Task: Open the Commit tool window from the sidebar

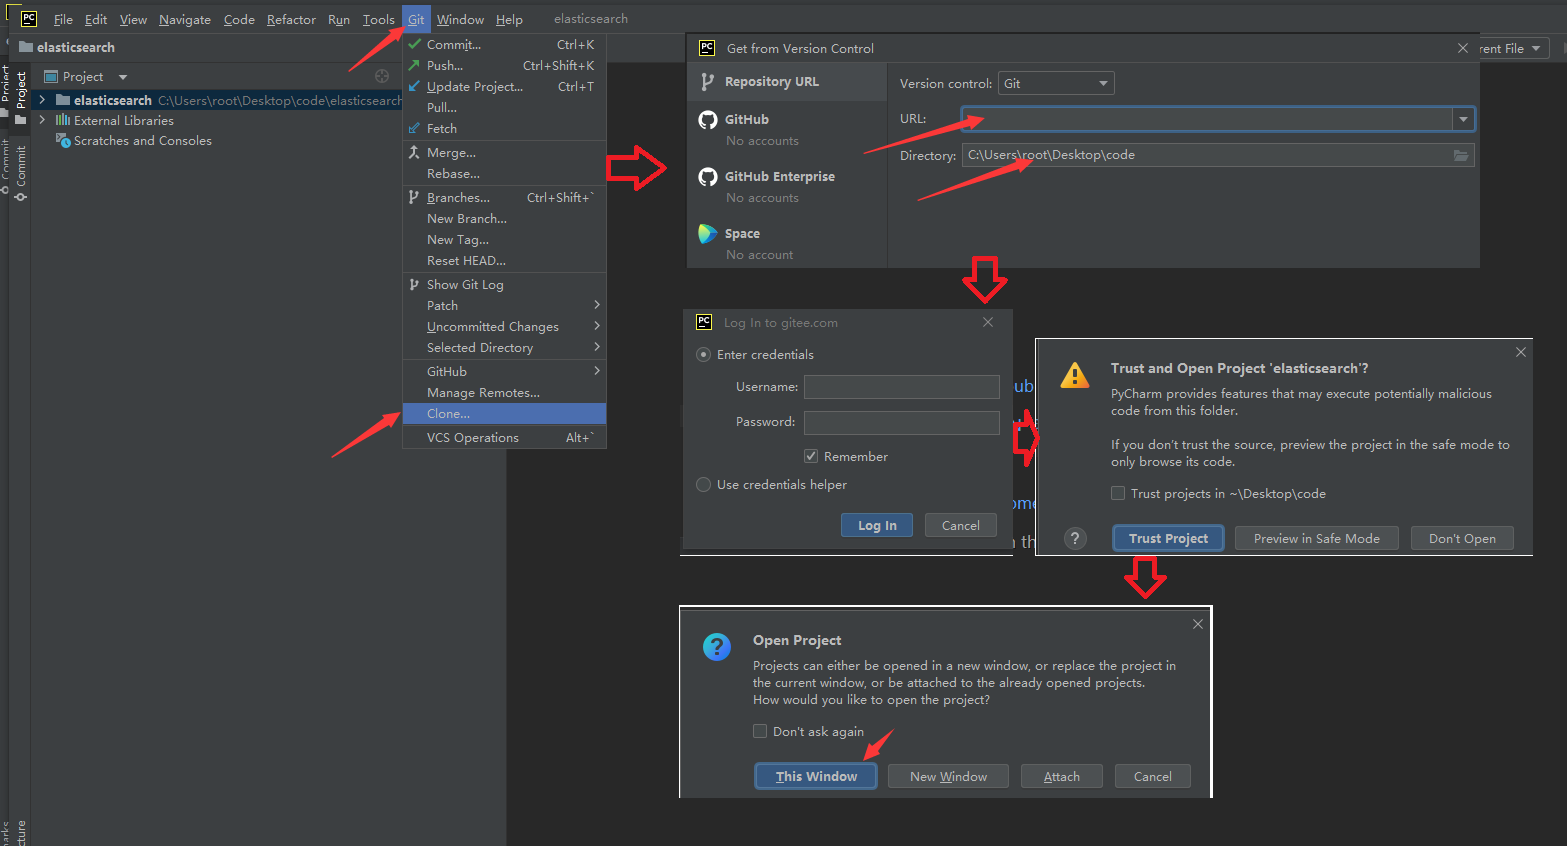Action: point(20,172)
